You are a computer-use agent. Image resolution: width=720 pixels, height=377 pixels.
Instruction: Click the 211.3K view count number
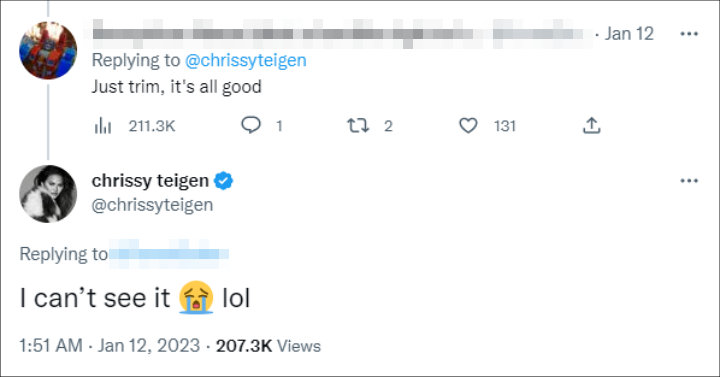(x=152, y=126)
